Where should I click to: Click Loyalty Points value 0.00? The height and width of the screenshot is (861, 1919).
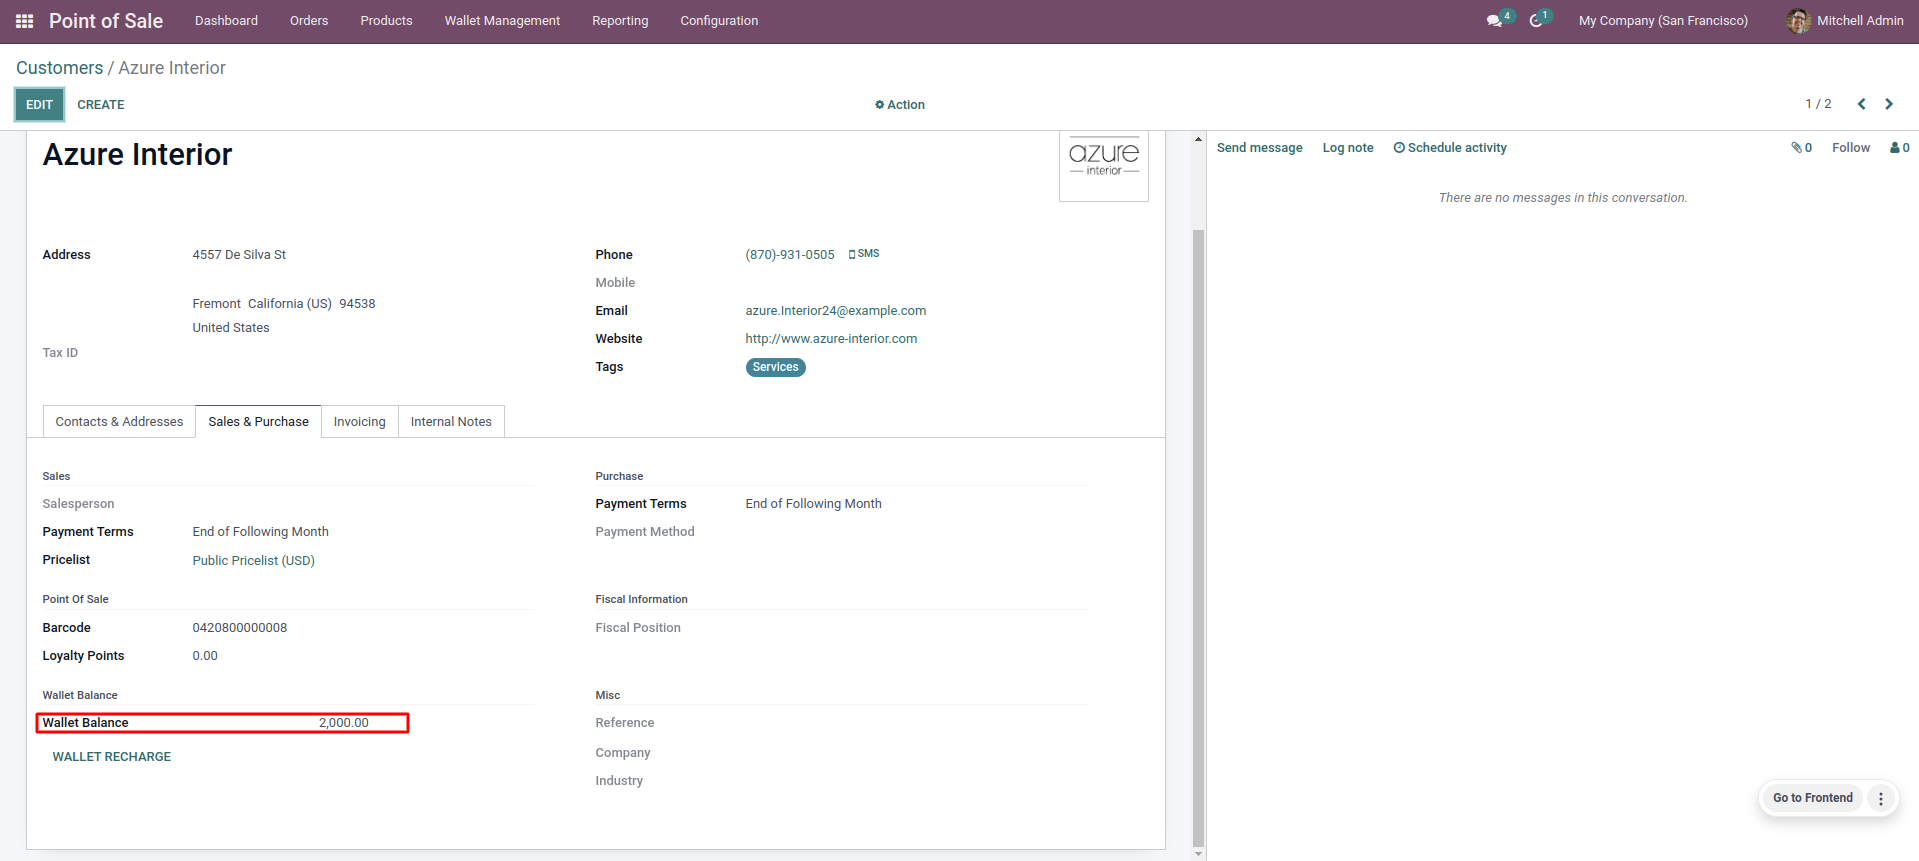click(x=205, y=656)
